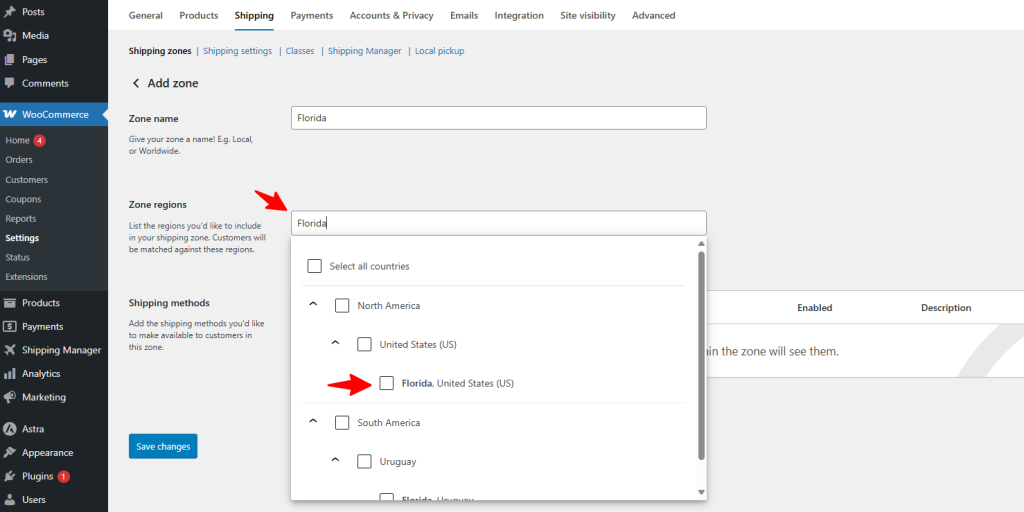Screen dimensions: 1024x512
Task: Collapse the North America chevron
Action: point(313,305)
